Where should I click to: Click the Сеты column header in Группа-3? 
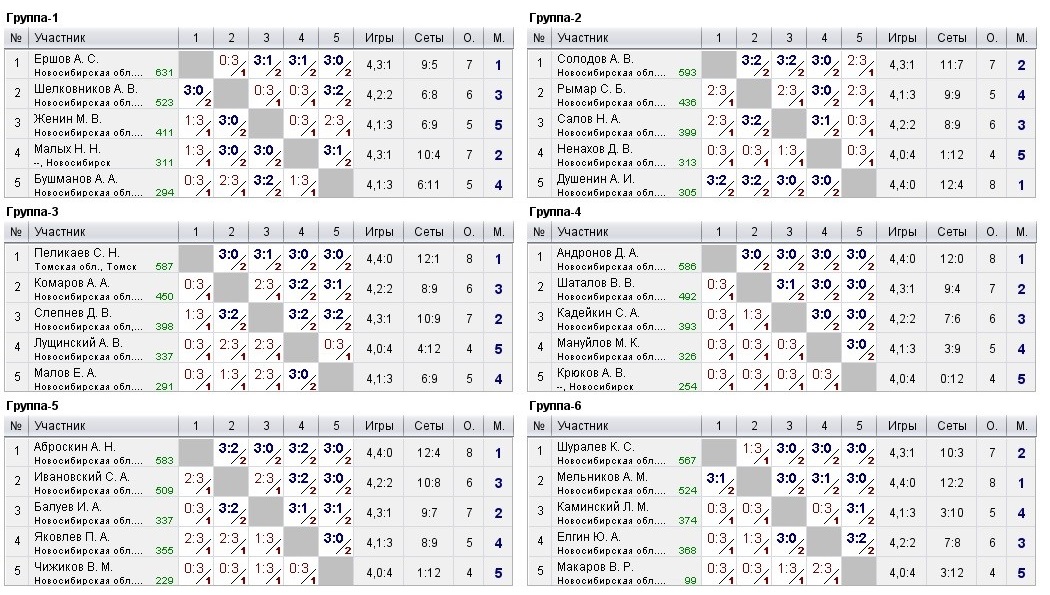click(x=429, y=232)
